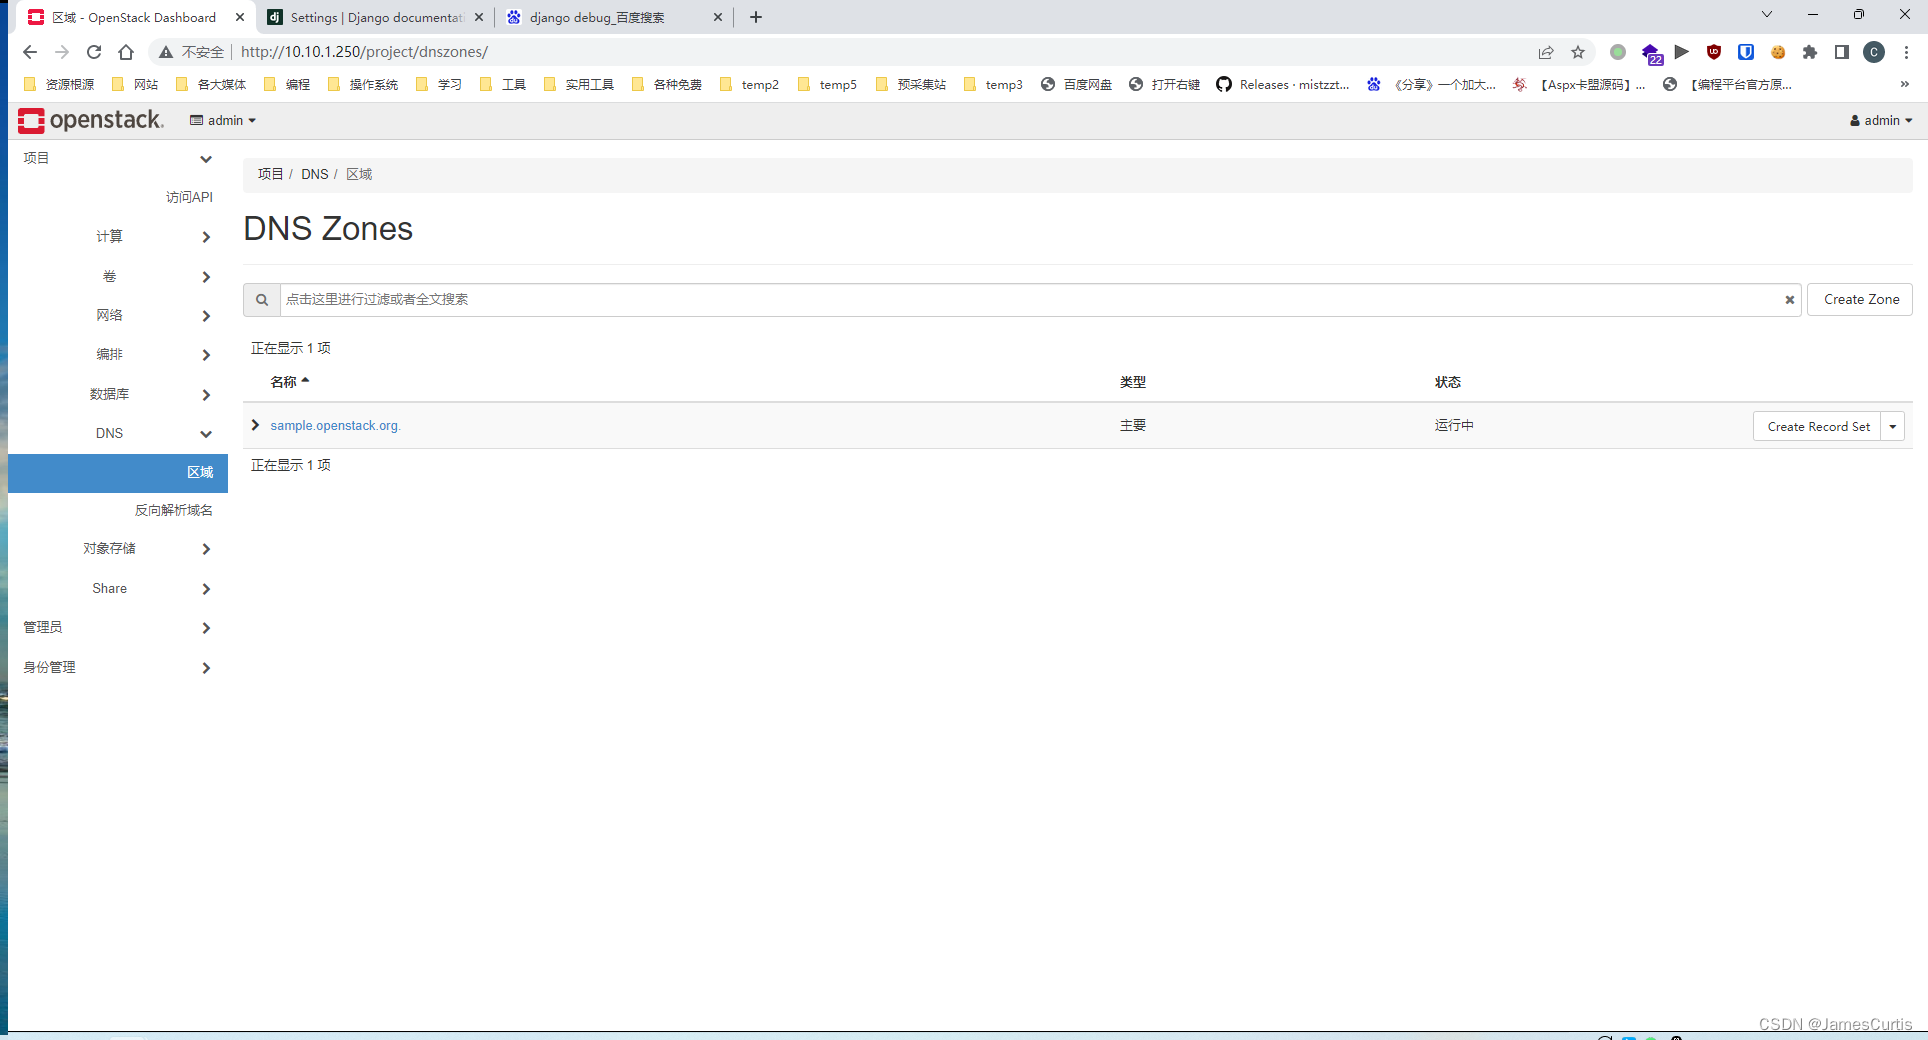Expand the sample.openstack.org zone row
This screenshot has height=1040, width=1928.
click(255, 425)
